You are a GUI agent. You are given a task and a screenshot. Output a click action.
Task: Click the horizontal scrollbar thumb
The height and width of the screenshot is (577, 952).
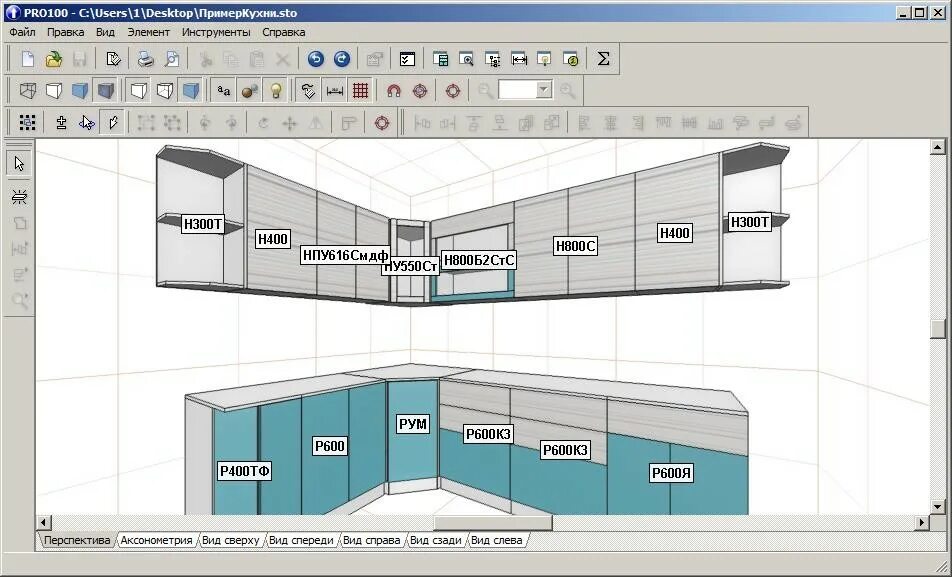click(x=492, y=522)
